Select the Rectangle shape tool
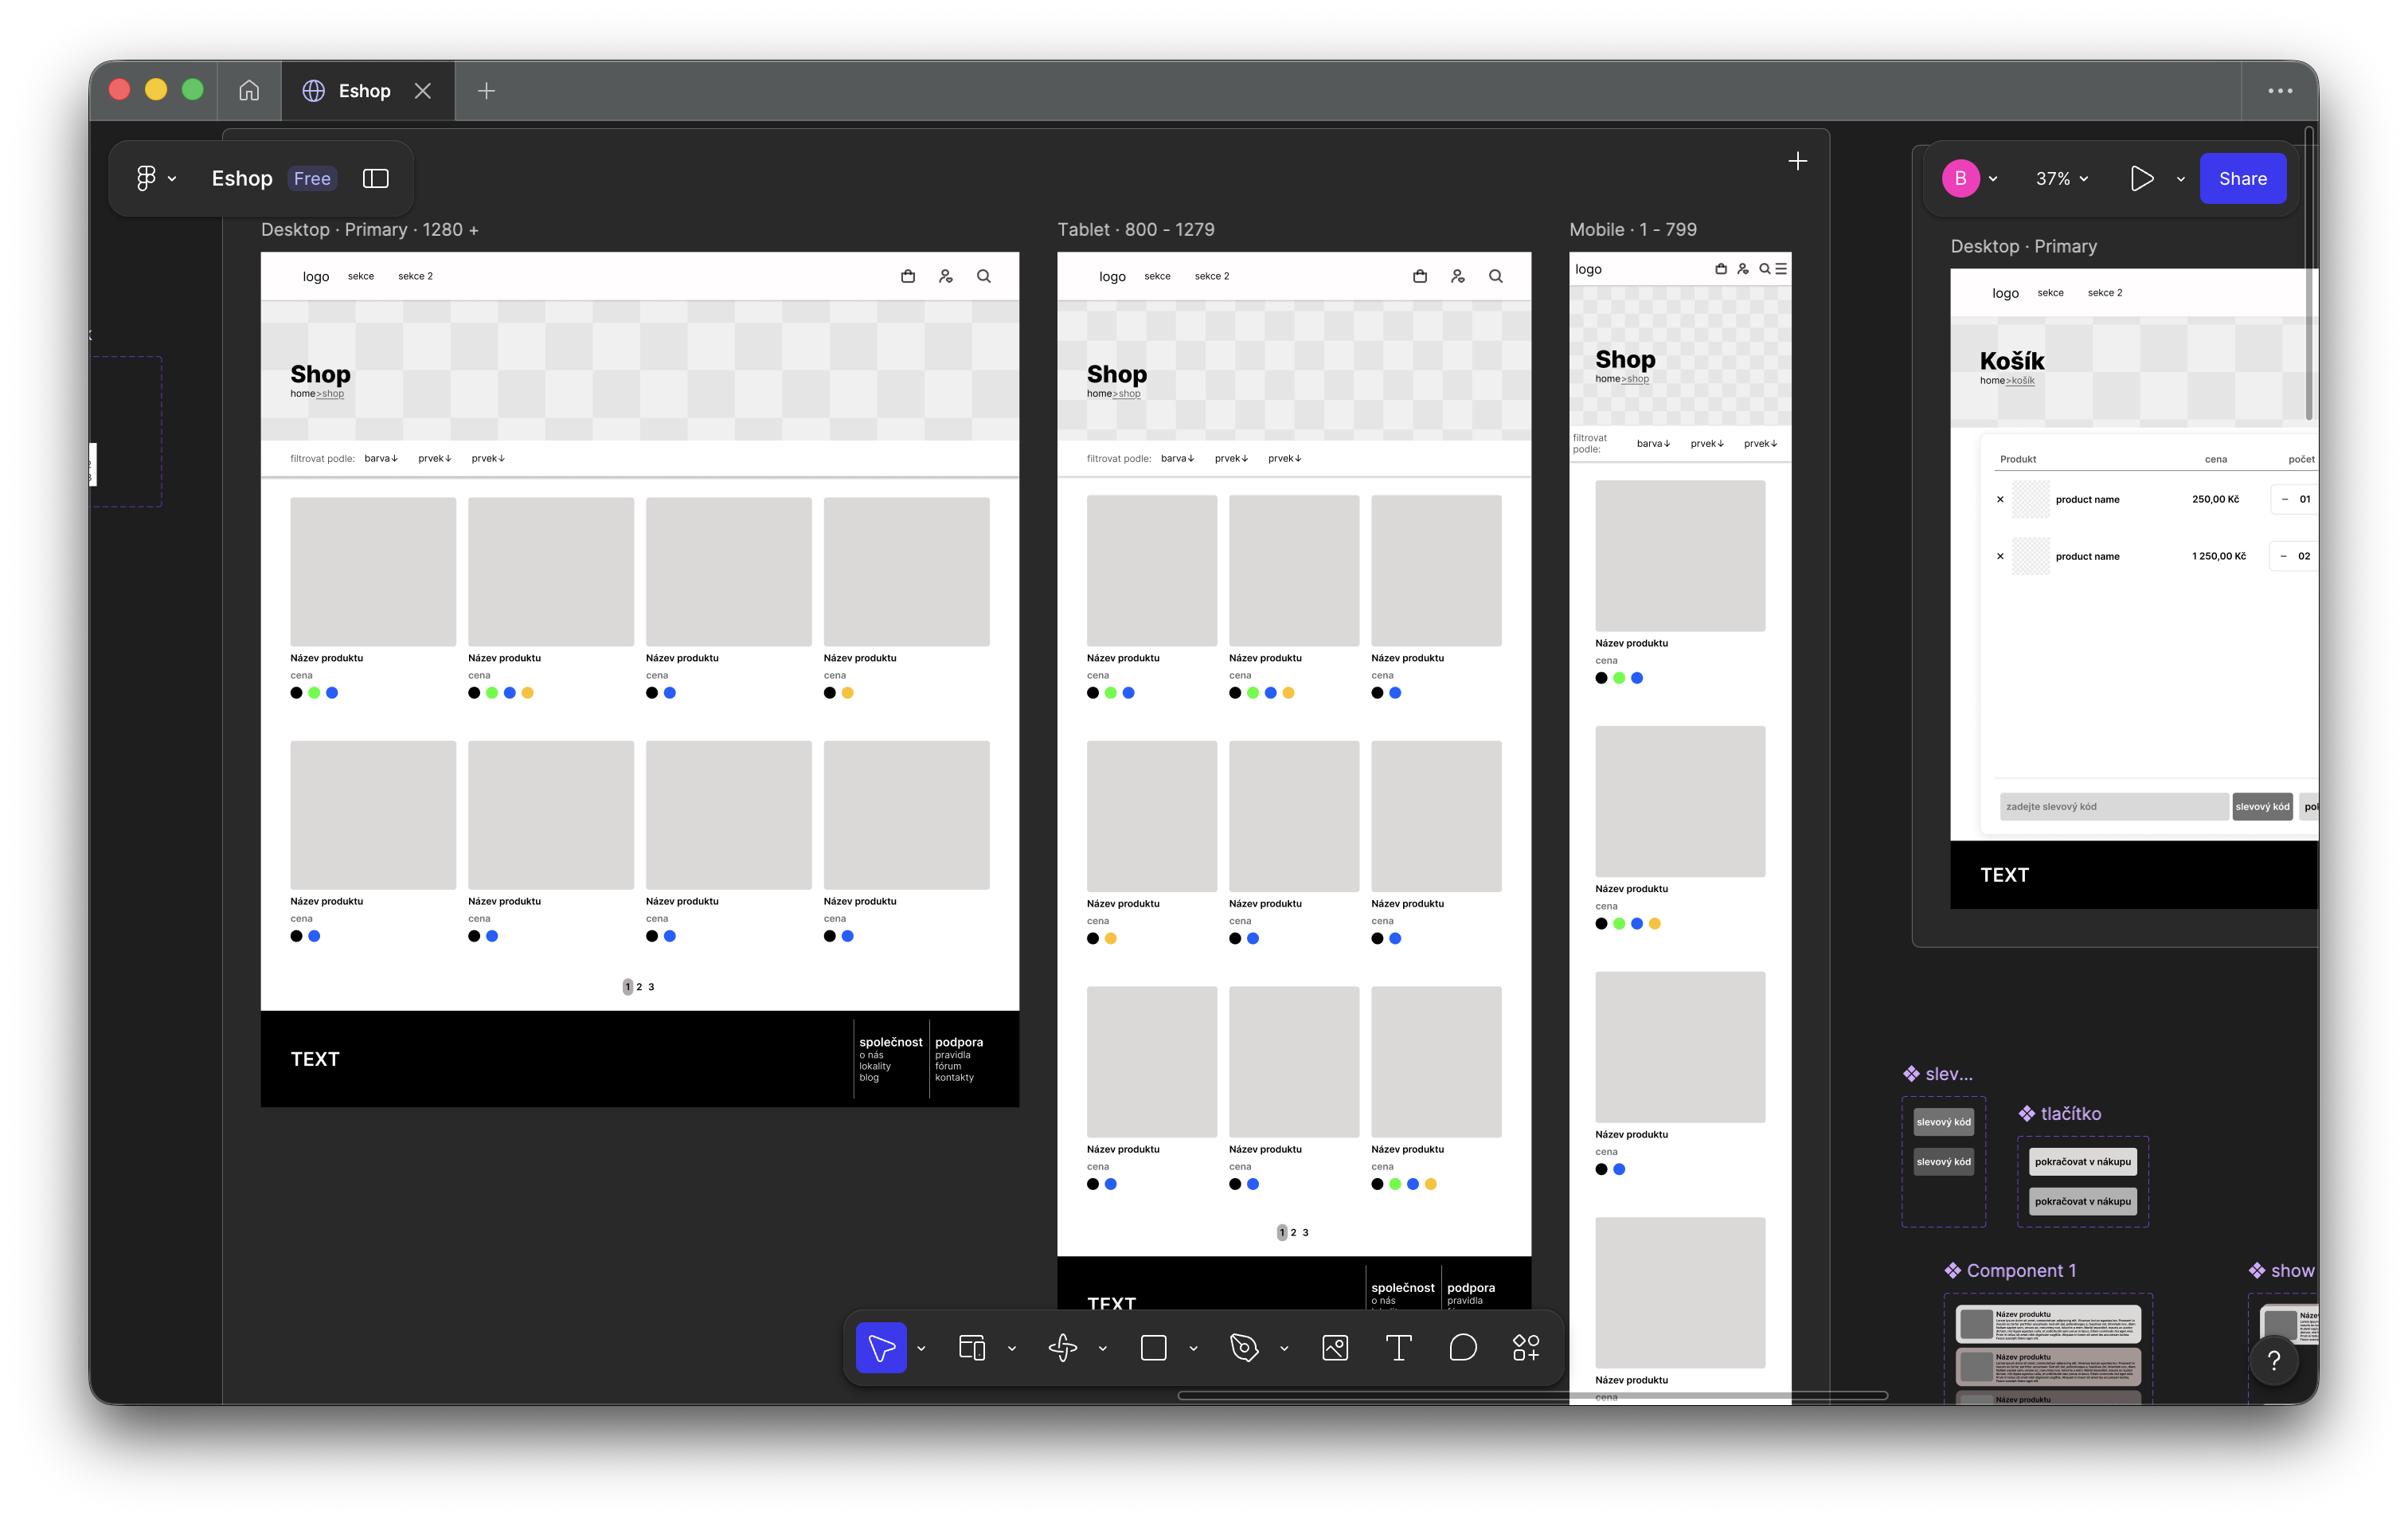The width and height of the screenshot is (2408, 1523). click(1153, 1348)
